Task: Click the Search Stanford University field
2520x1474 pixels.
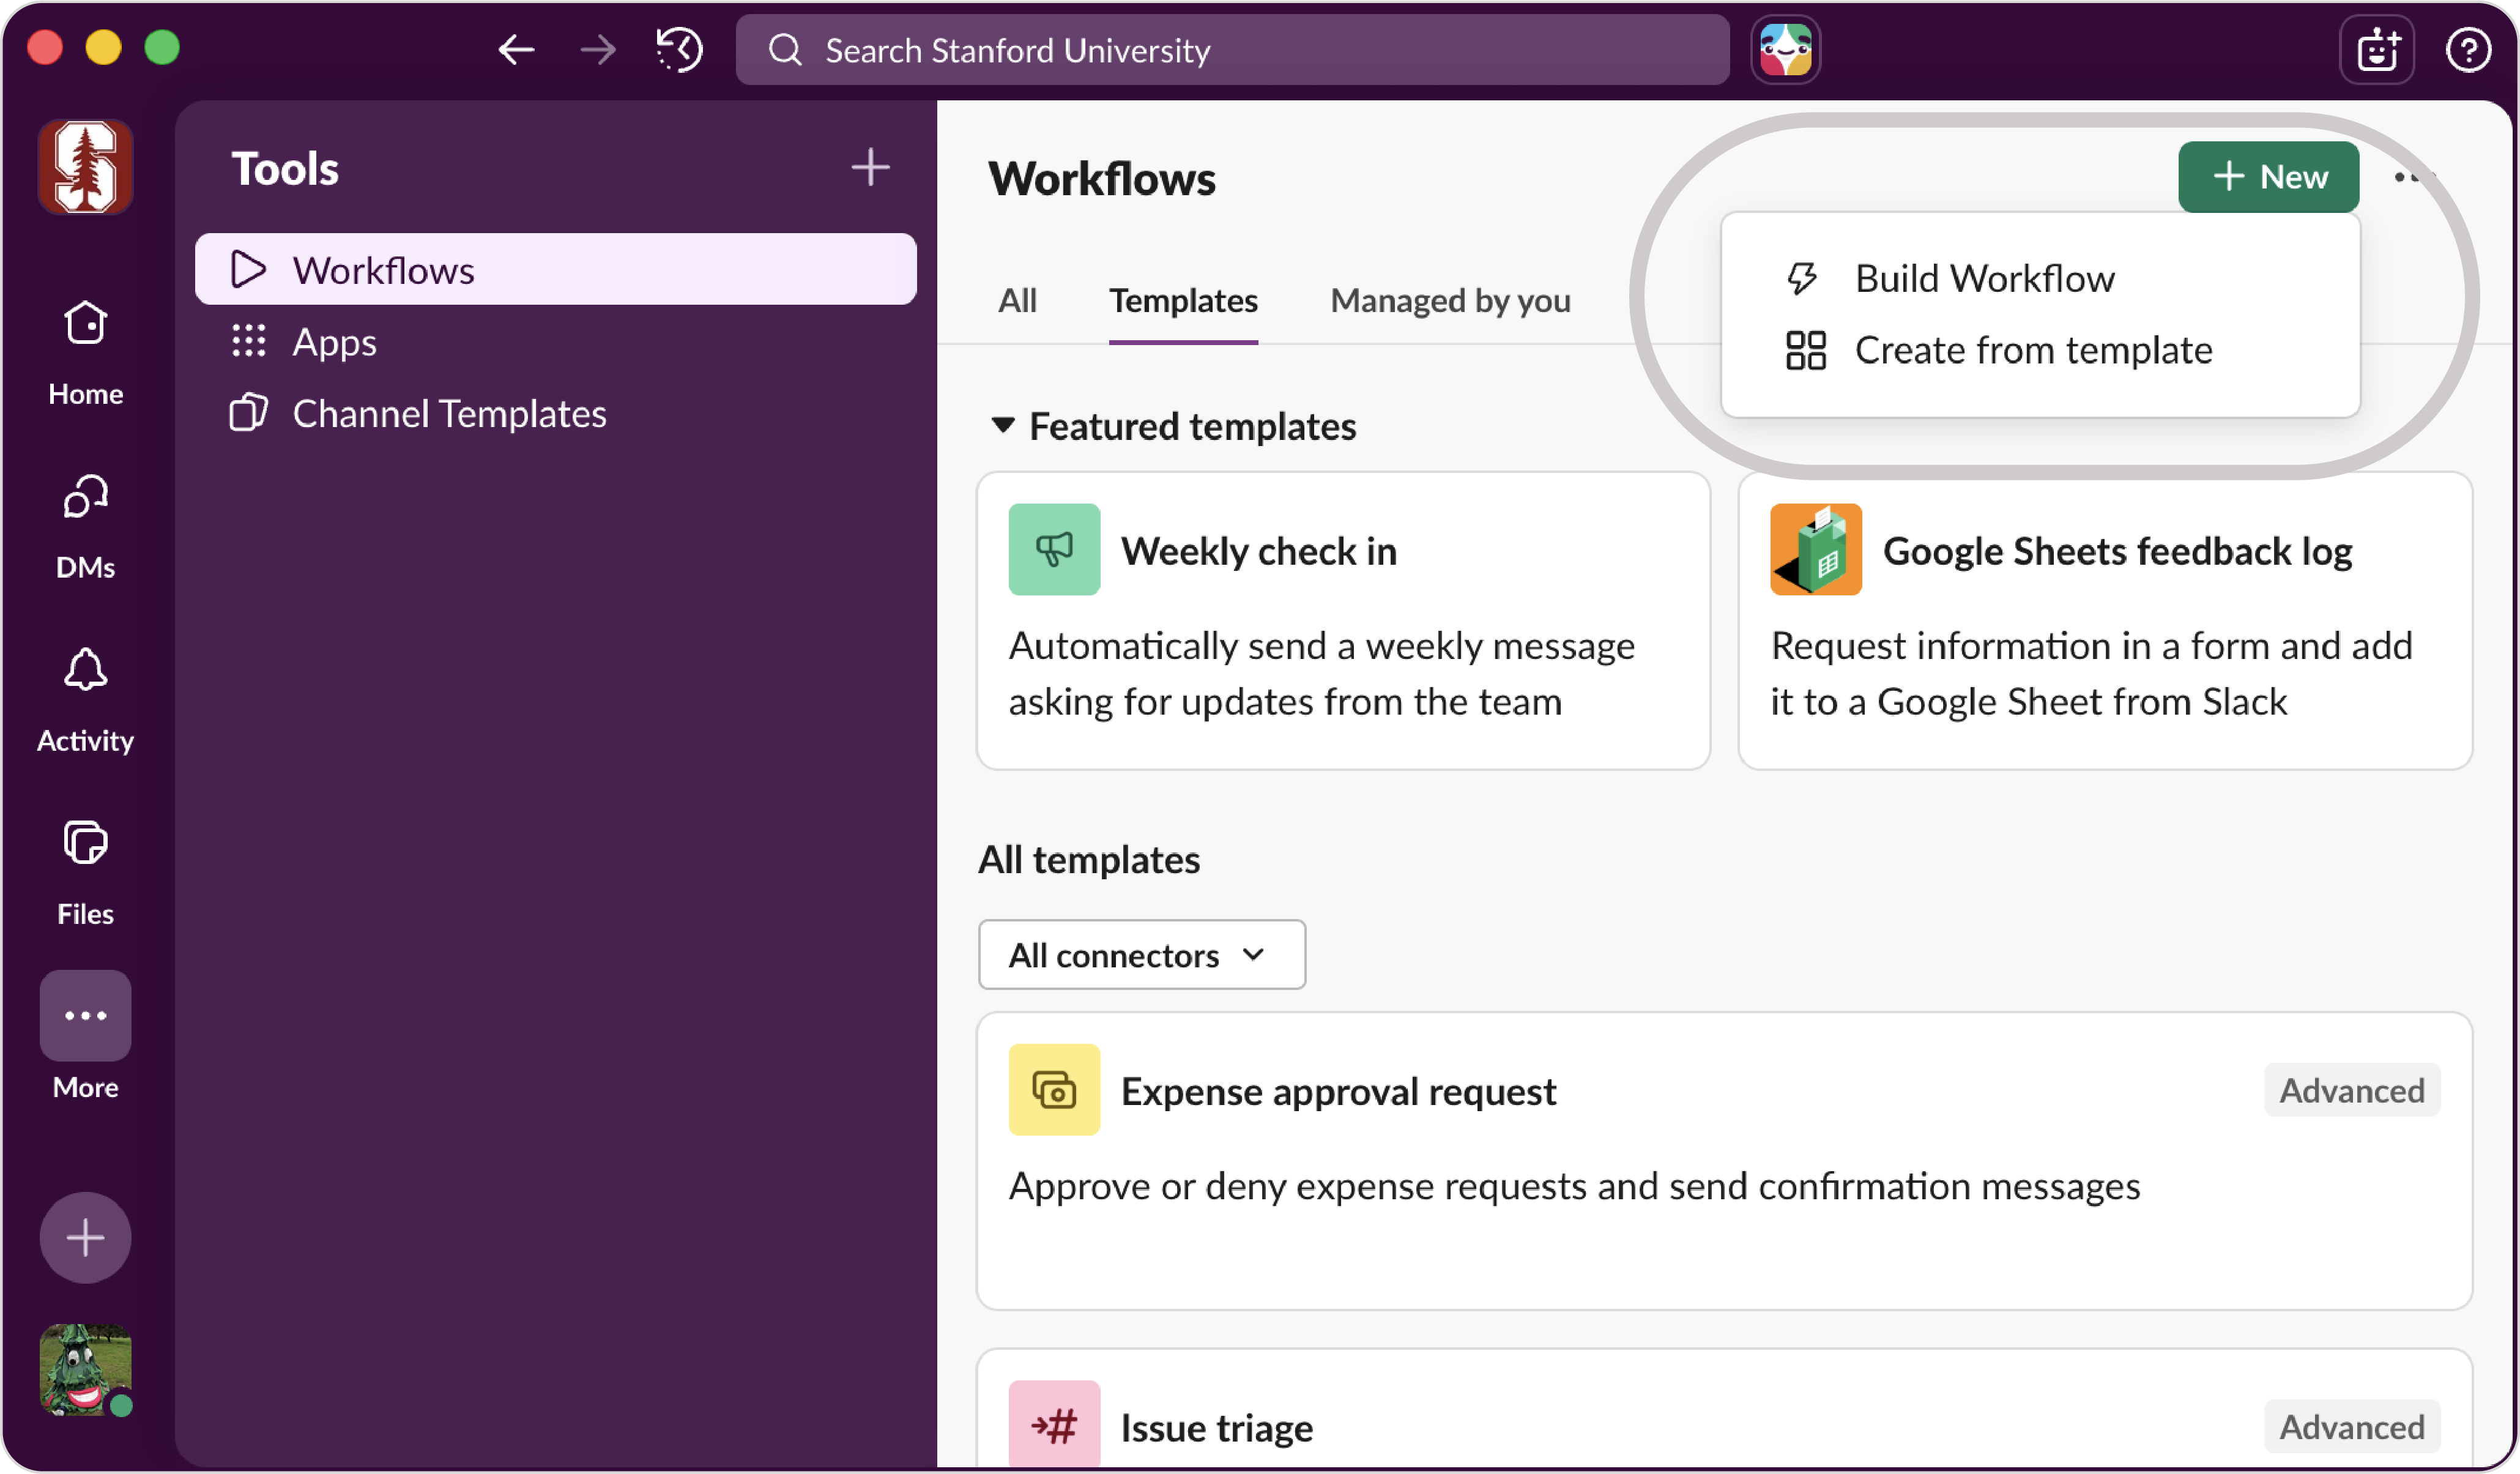Action: coord(1232,49)
